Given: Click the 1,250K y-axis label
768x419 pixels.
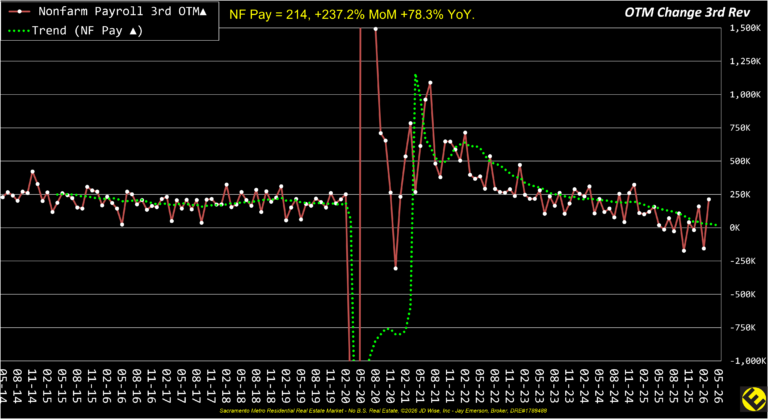Looking at the screenshot, I should coord(744,62).
